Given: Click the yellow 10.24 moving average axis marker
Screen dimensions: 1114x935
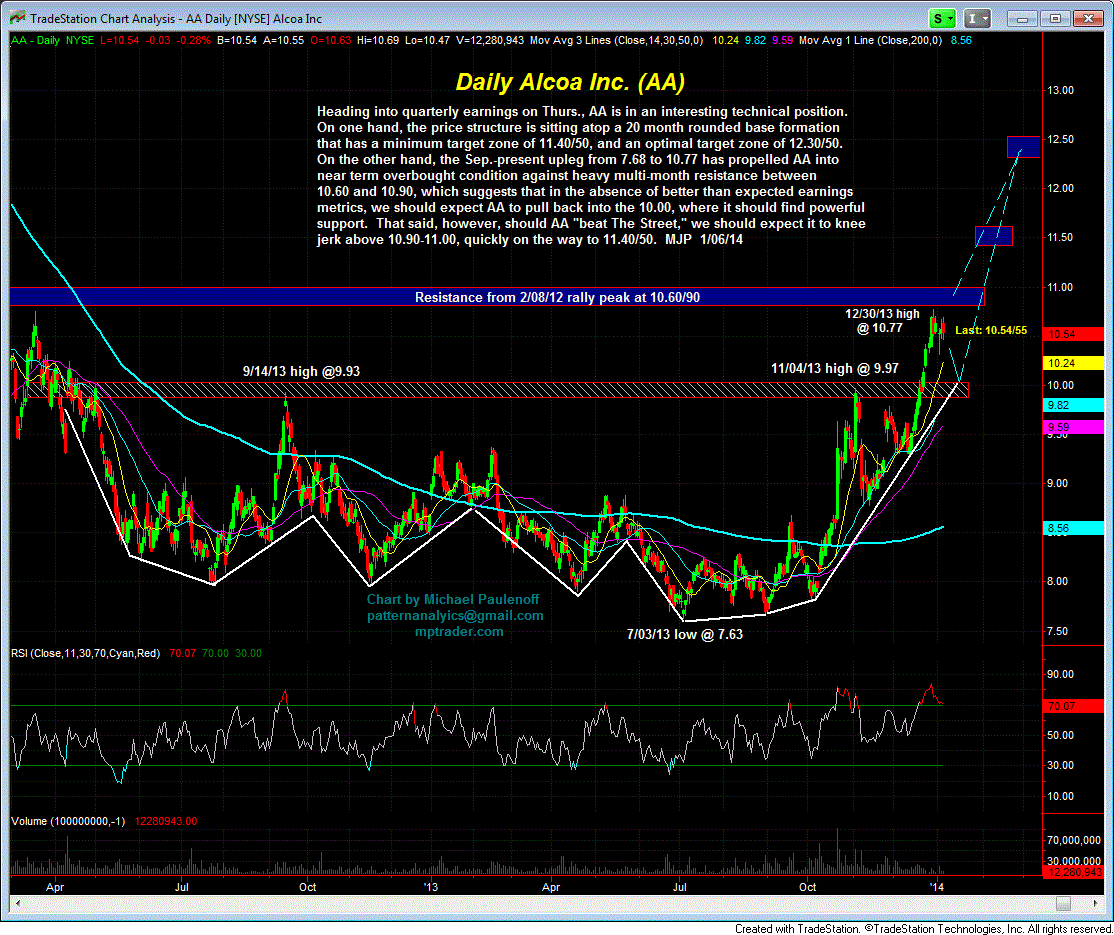Looking at the screenshot, I should (x=1071, y=362).
